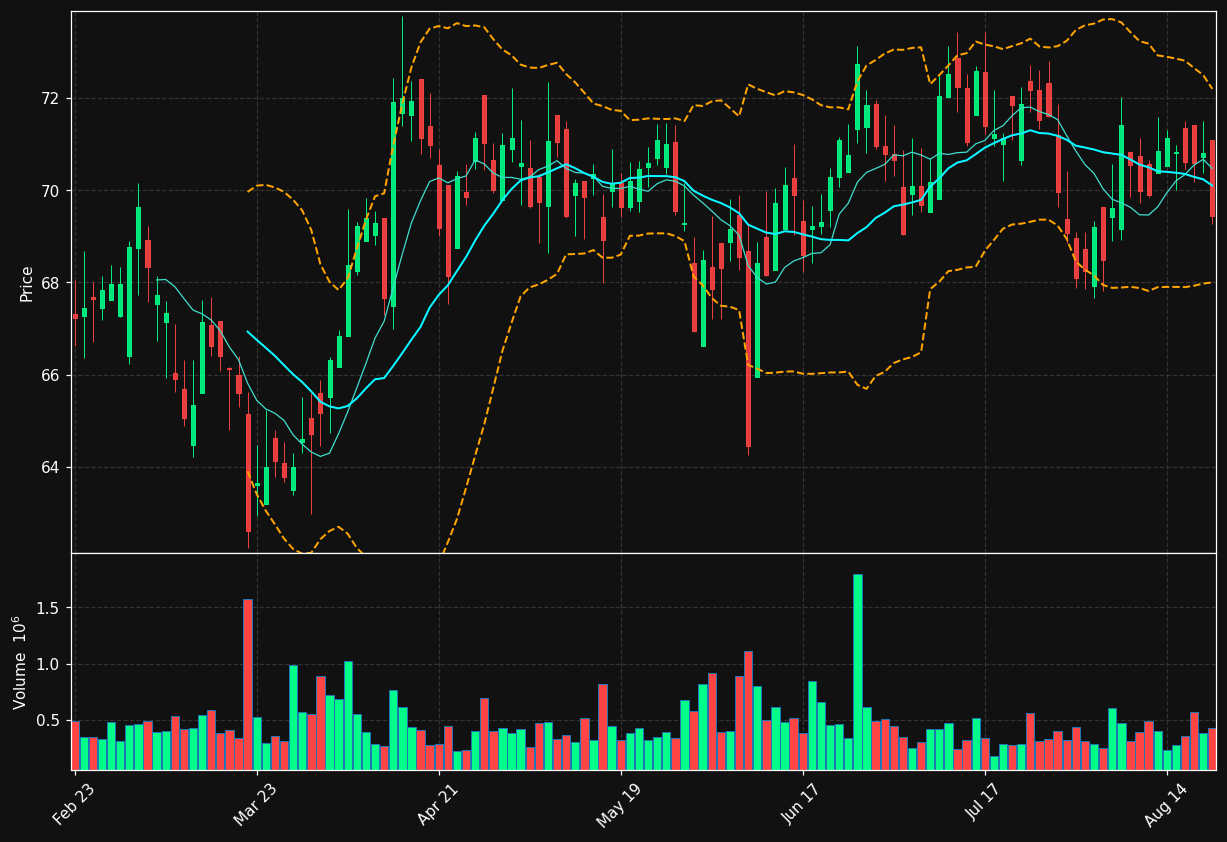Click the 66 price axis label
The image size is (1227, 842).
(x=51, y=375)
